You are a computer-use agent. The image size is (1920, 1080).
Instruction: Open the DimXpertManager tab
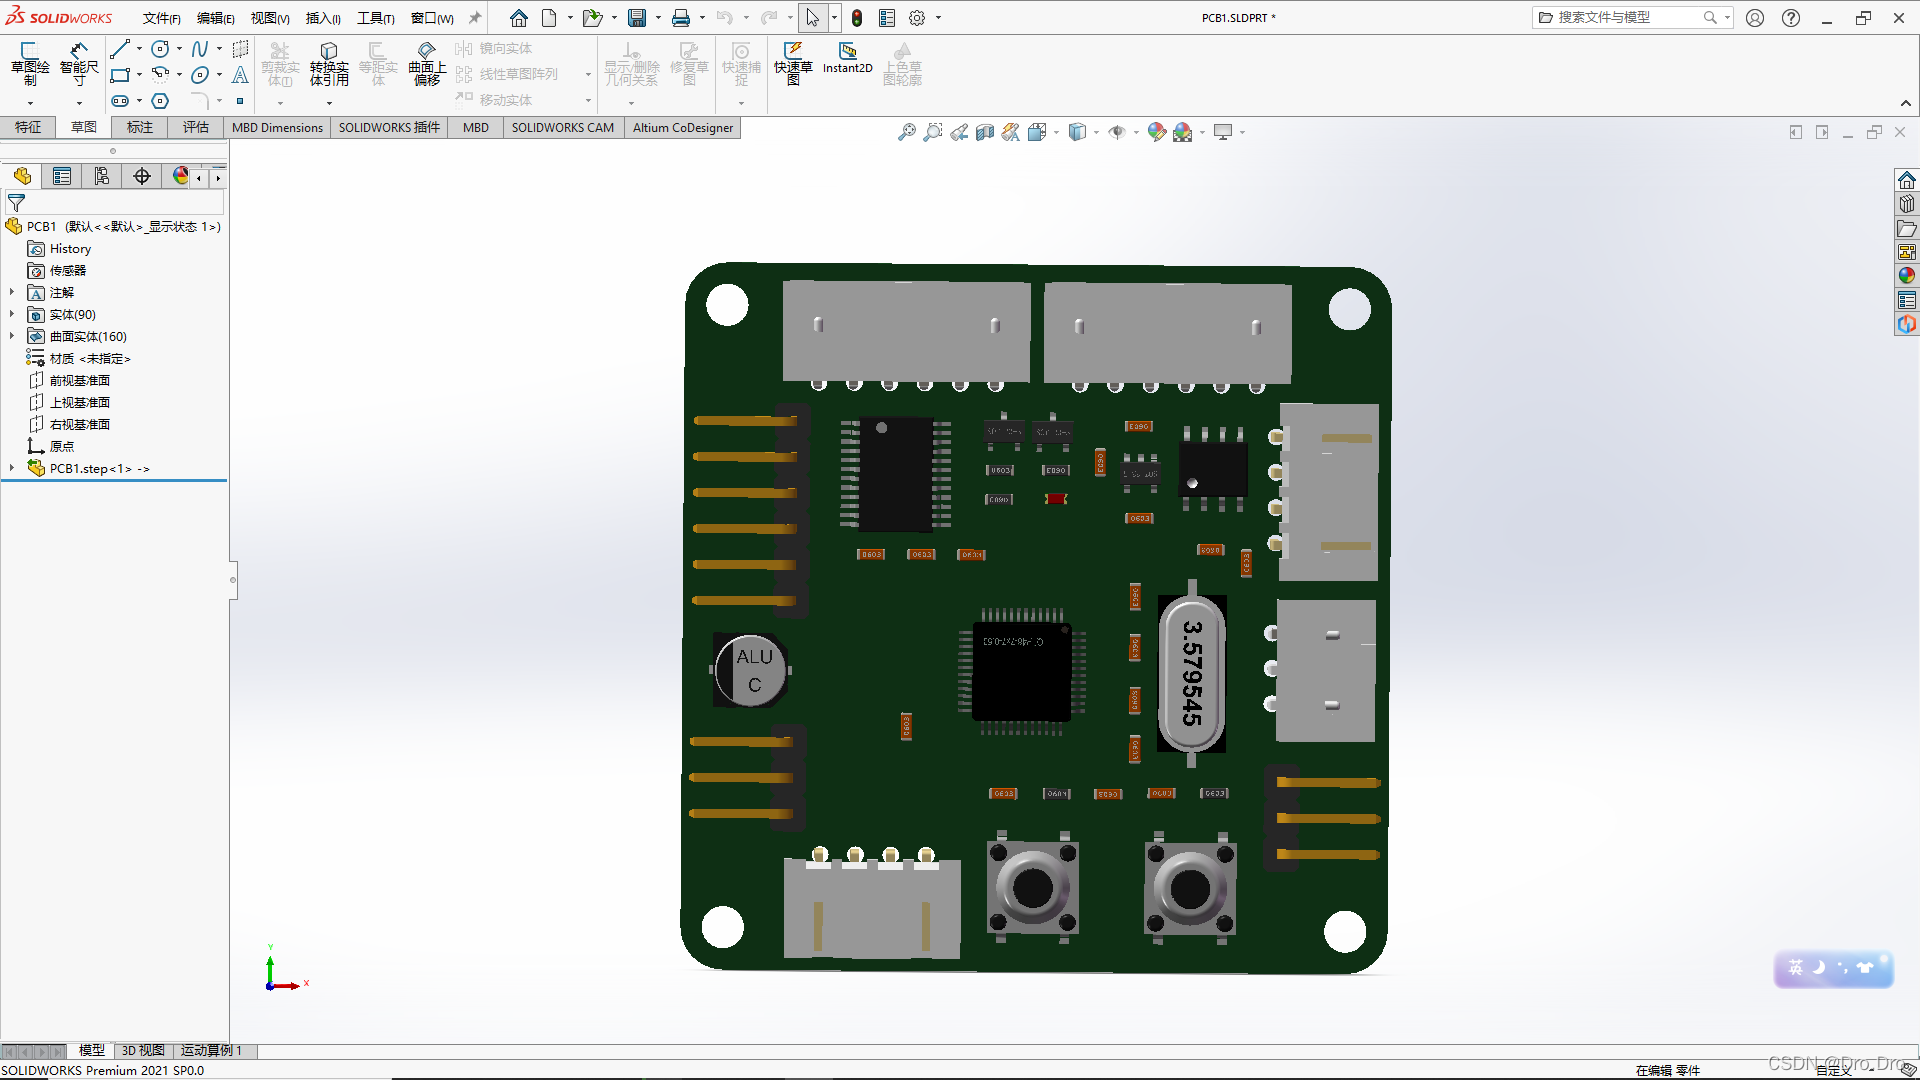coord(142,176)
